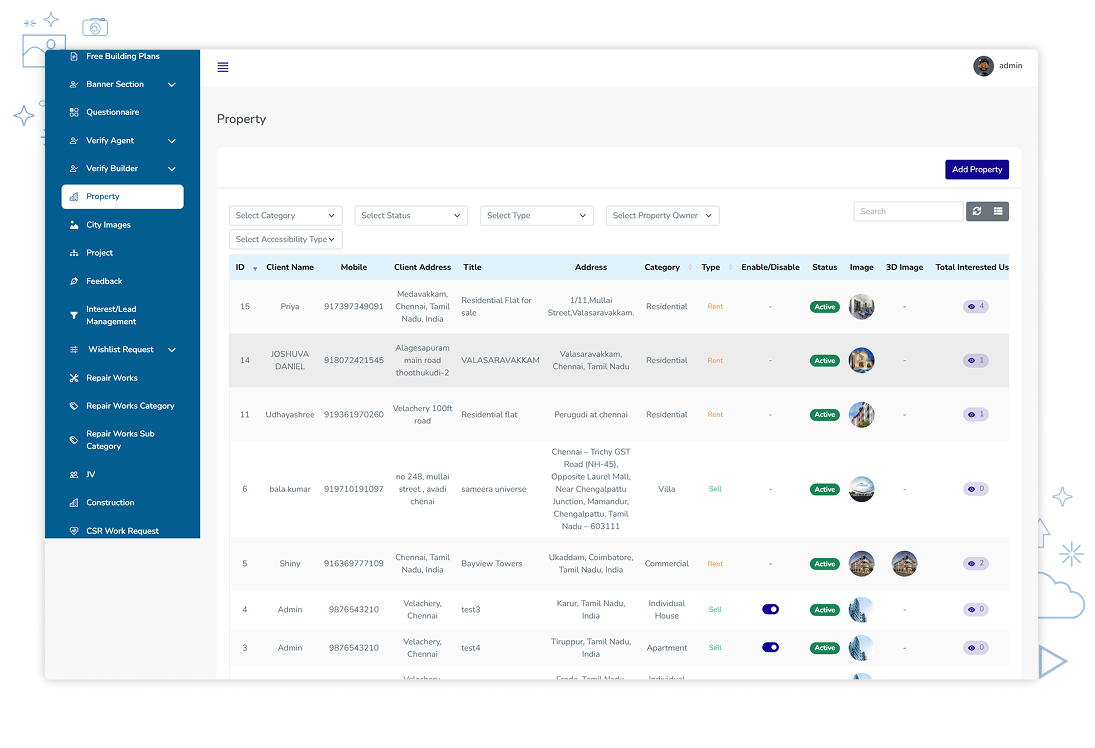Toggle enable switch for test3 property
The image size is (1095, 748).
pyautogui.click(x=770, y=610)
